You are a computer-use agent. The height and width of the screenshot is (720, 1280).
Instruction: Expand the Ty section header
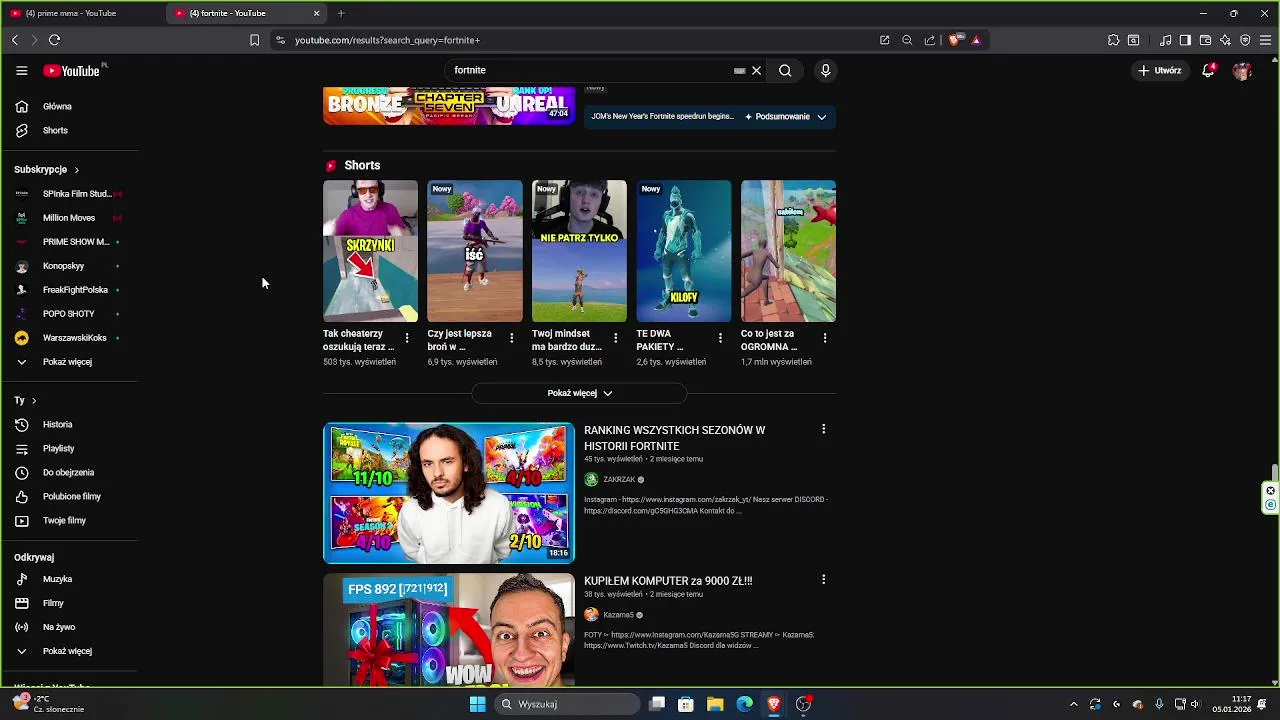[25, 400]
